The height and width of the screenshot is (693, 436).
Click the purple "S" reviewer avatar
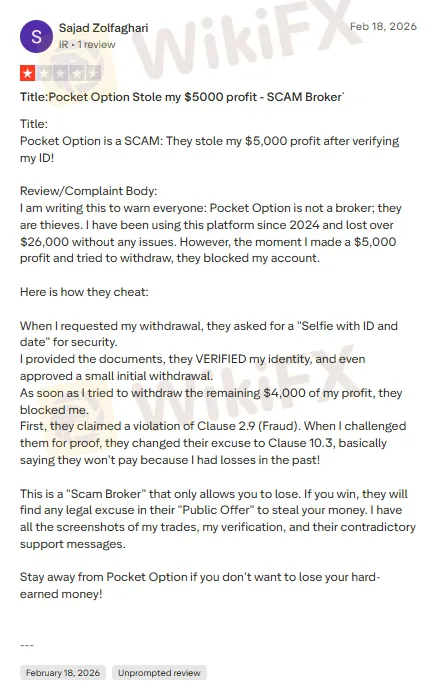pyautogui.click(x=36, y=37)
